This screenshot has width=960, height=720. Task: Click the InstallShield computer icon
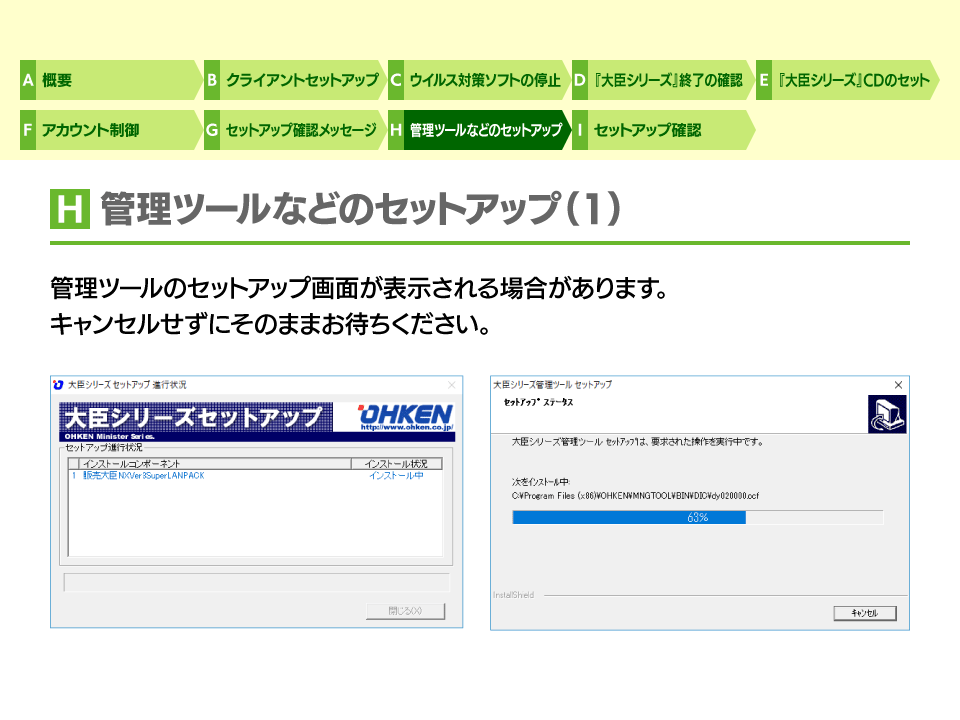point(887,414)
